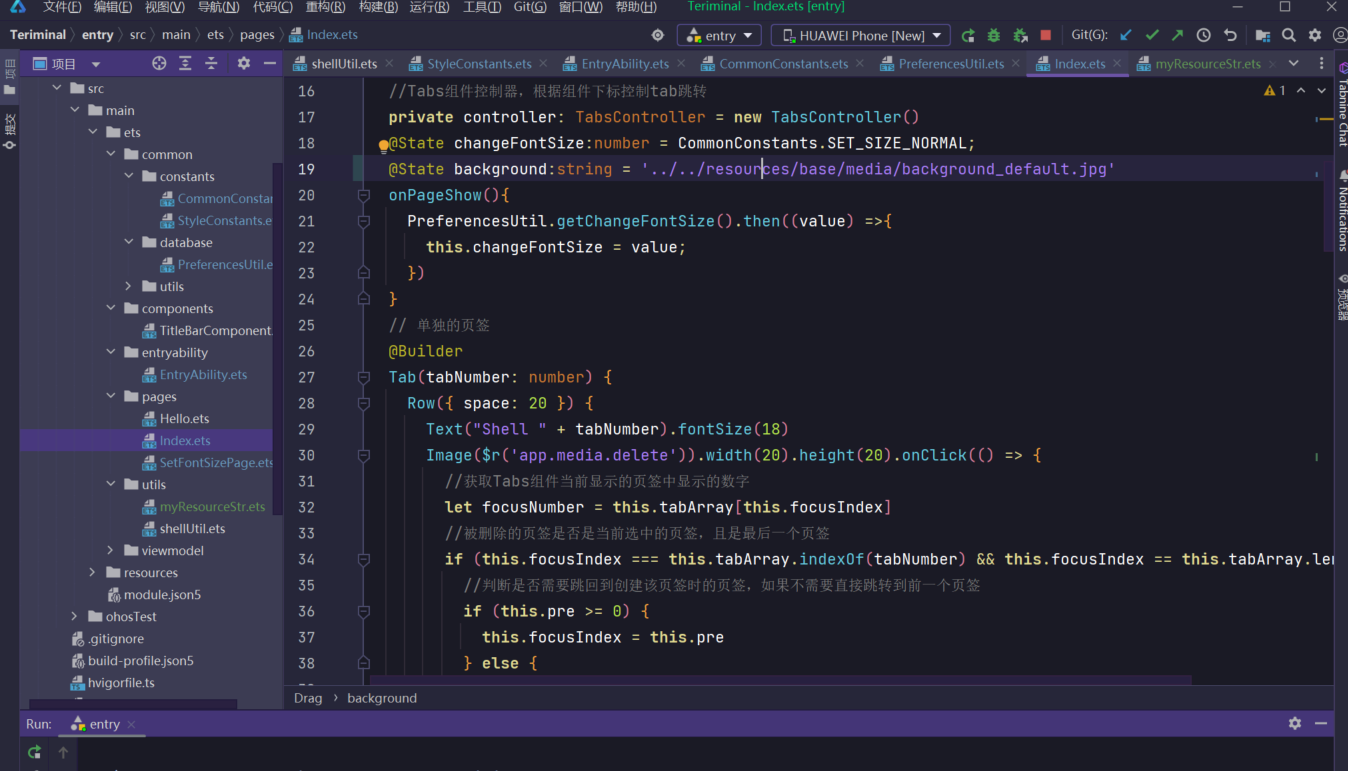Open Git history clock icon
The height and width of the screenshot is (771, 1348).
(x=1204, y=35)
